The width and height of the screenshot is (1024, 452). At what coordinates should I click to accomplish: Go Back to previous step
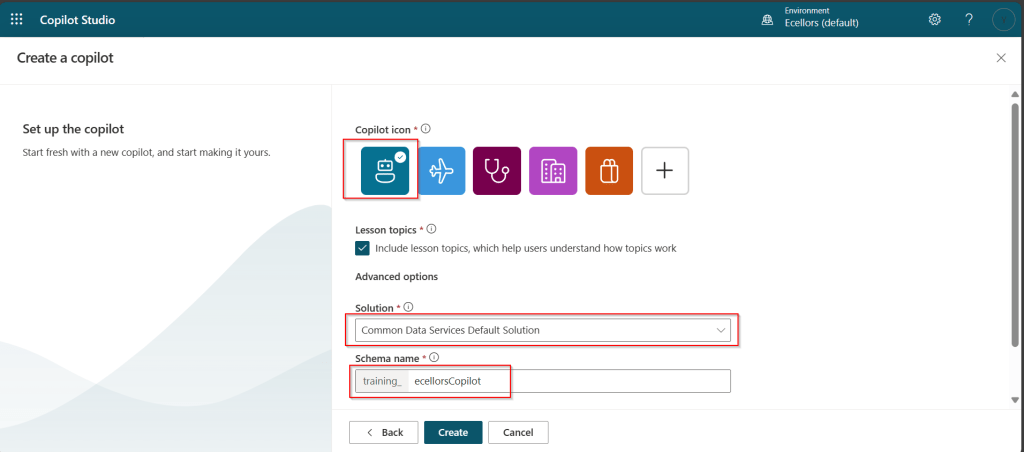(x=383, y=432)
